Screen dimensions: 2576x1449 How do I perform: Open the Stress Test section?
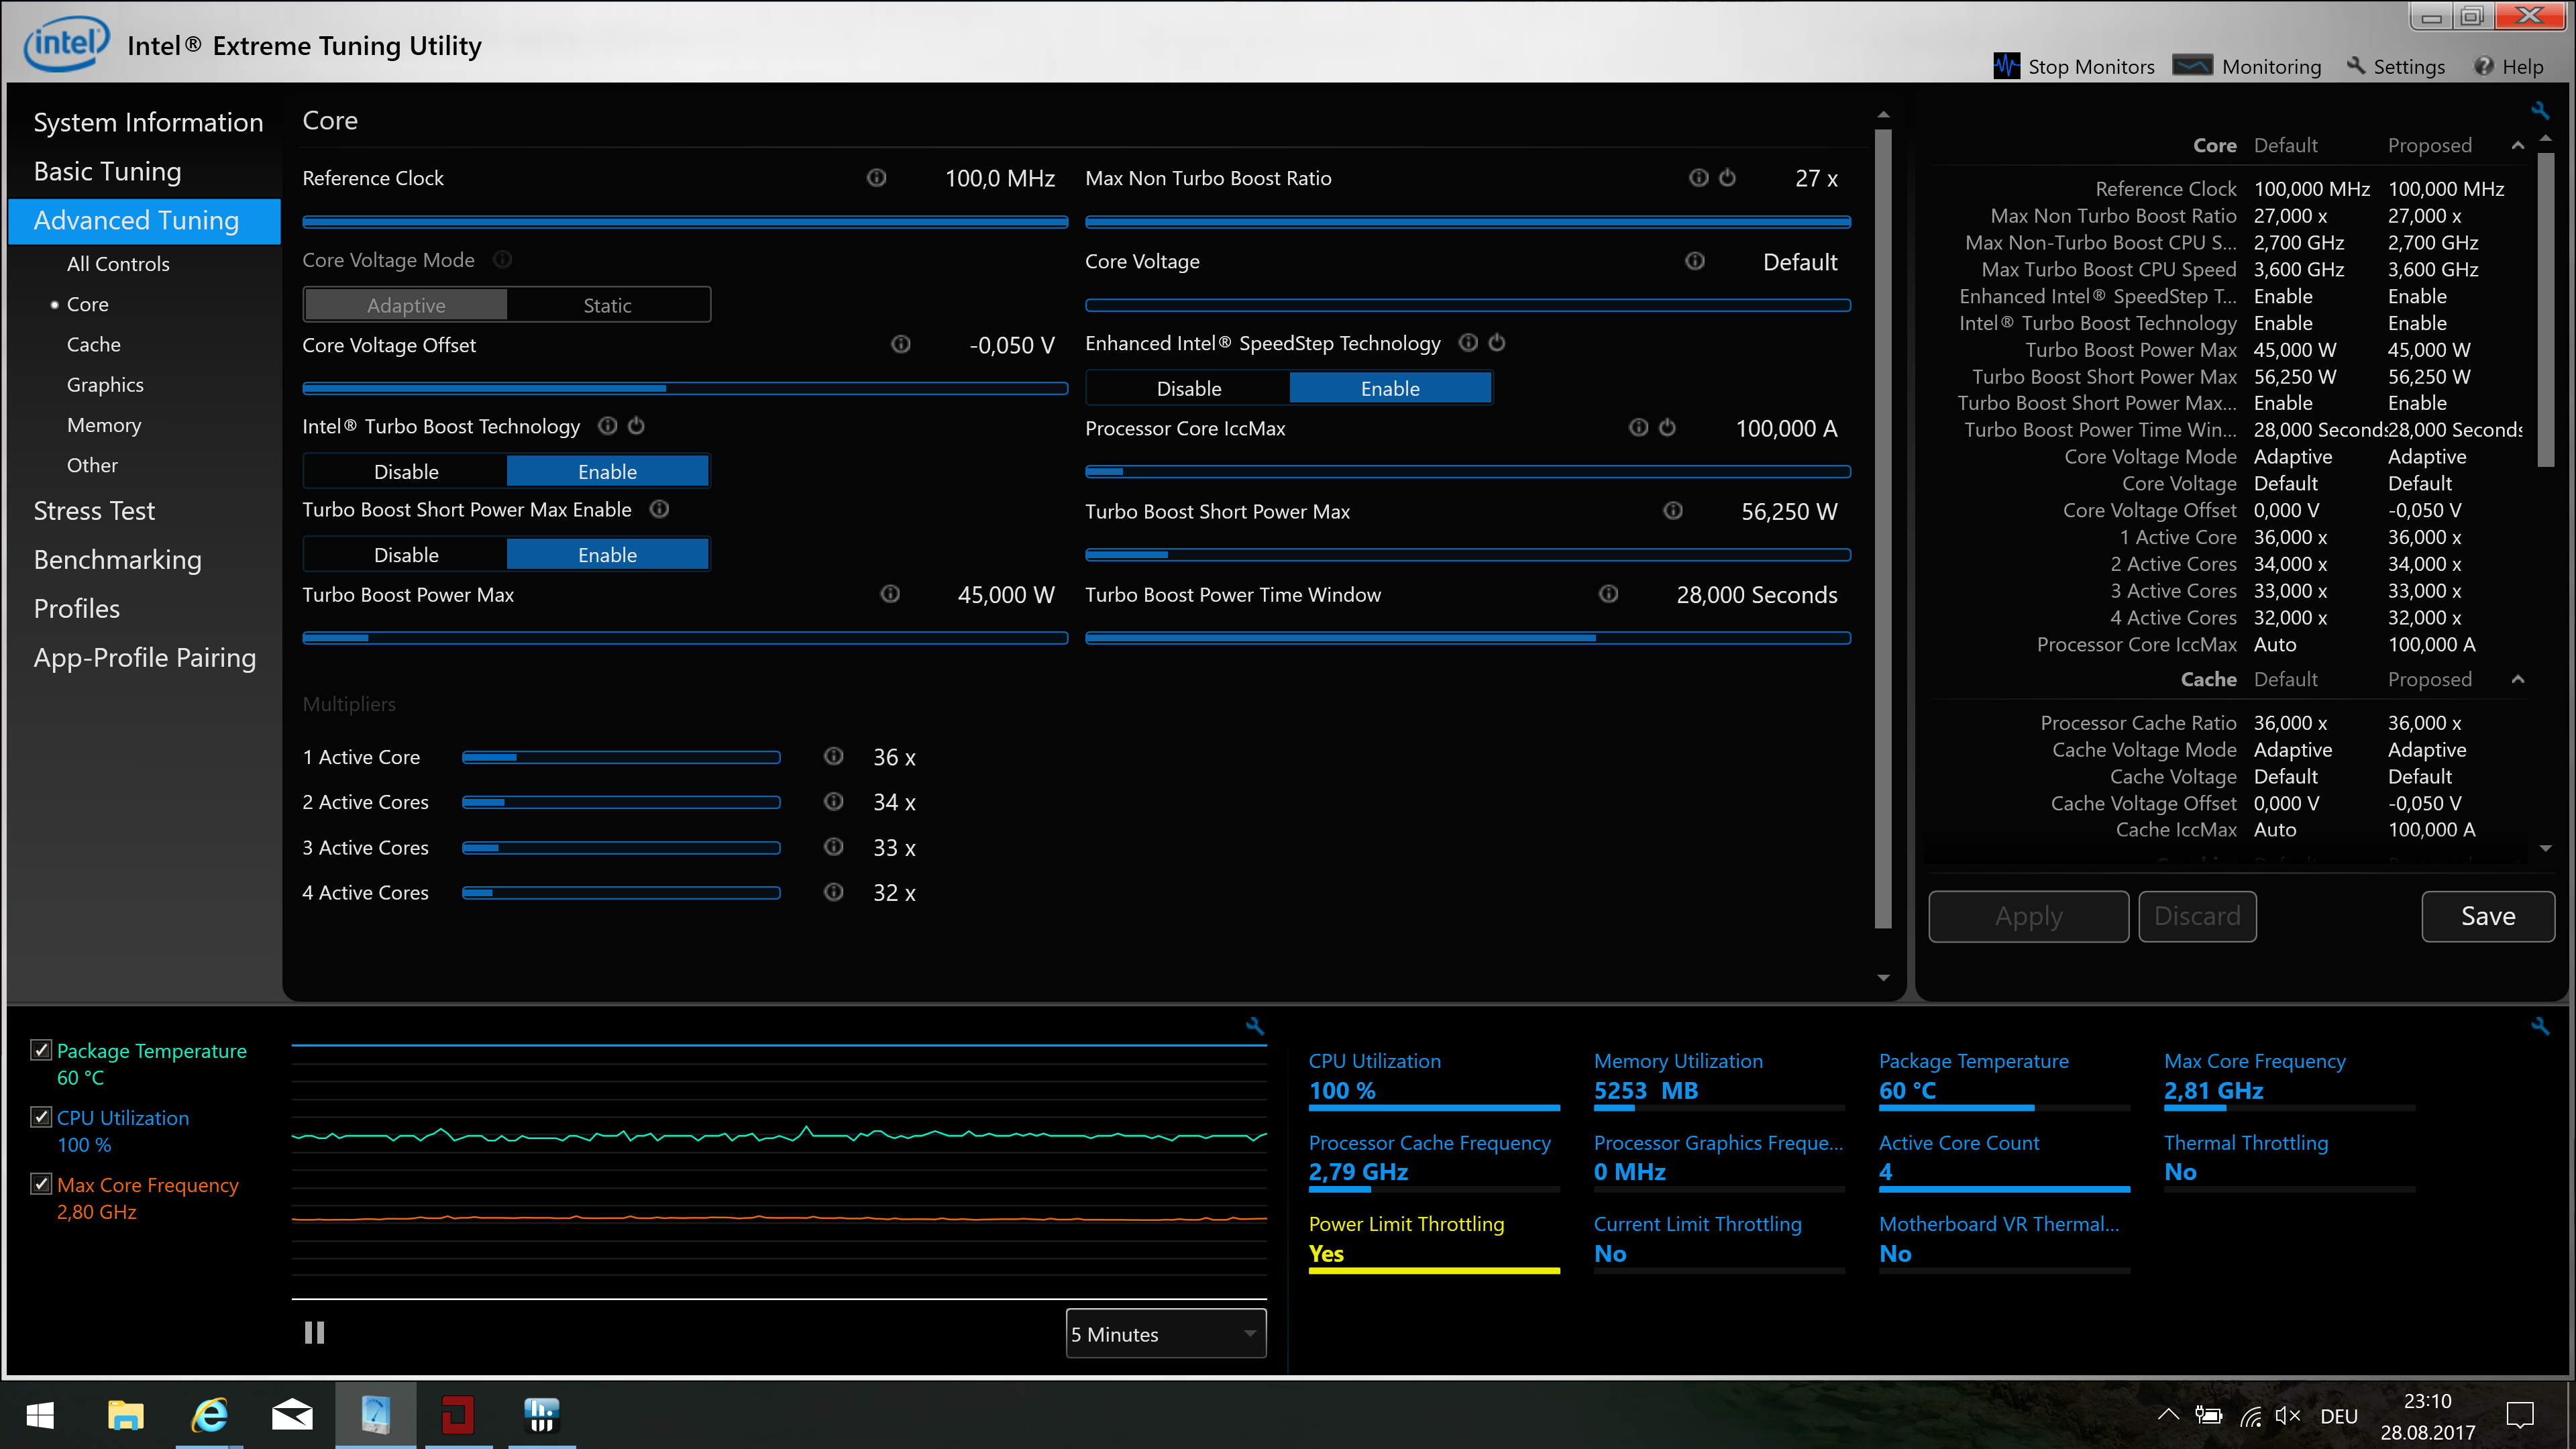94,511
